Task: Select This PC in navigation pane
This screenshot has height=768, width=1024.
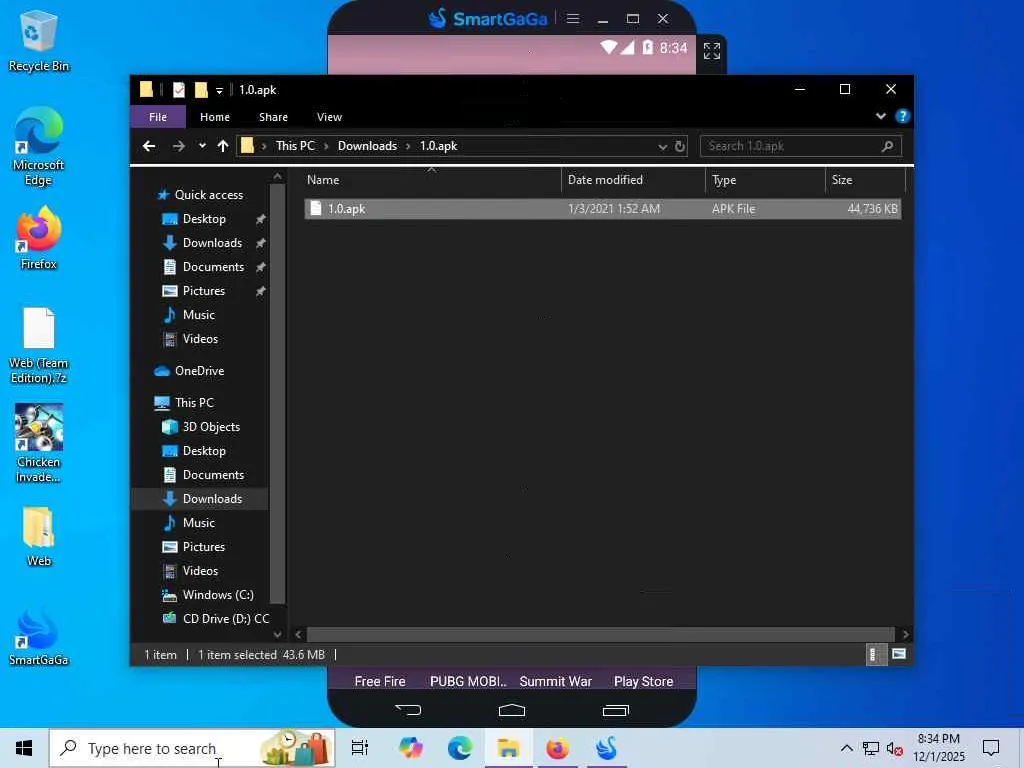Action: pyautogui.click(x=194, y=403)
